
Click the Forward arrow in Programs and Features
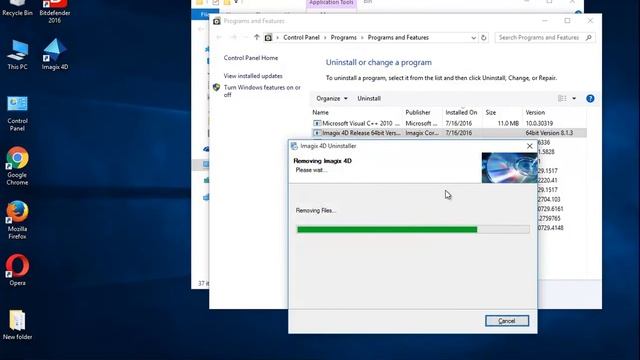(x=234, y=38)
